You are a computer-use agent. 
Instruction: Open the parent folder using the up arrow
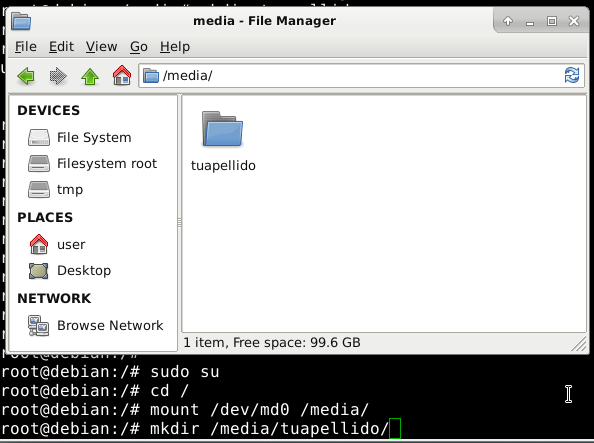pos(90,76)
